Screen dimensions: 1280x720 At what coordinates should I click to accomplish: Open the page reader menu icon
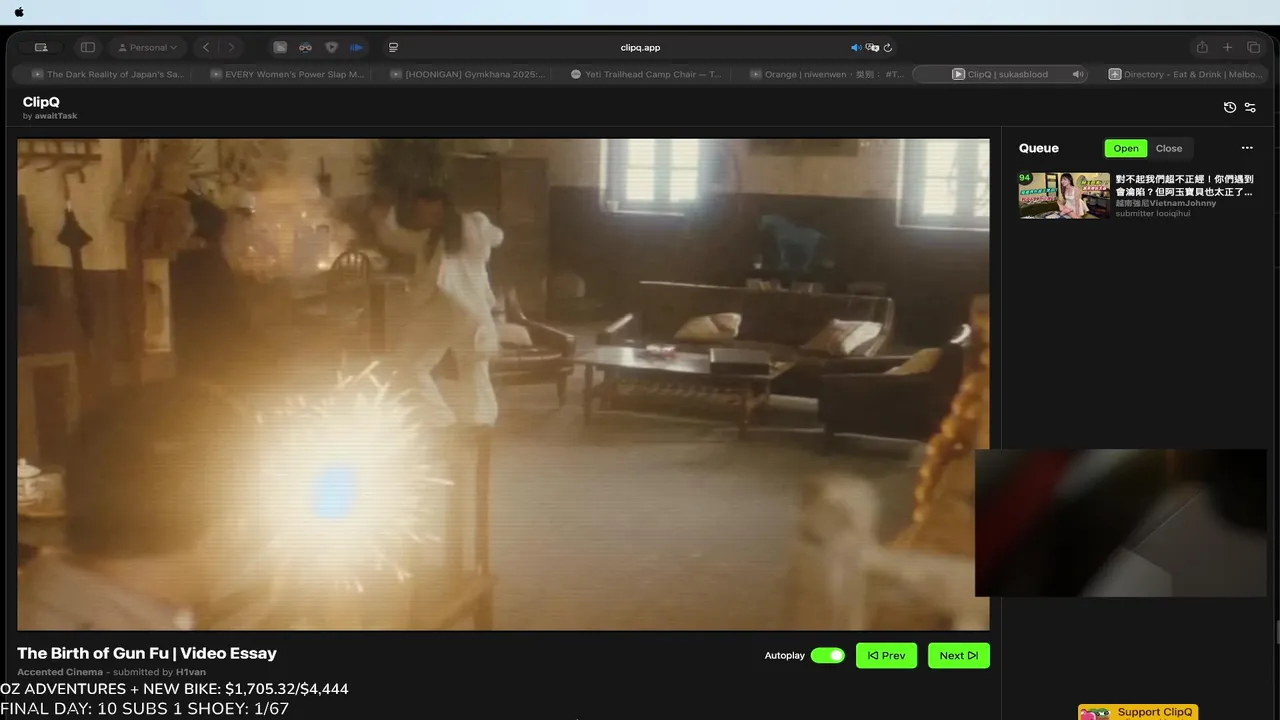pos(393,47)
